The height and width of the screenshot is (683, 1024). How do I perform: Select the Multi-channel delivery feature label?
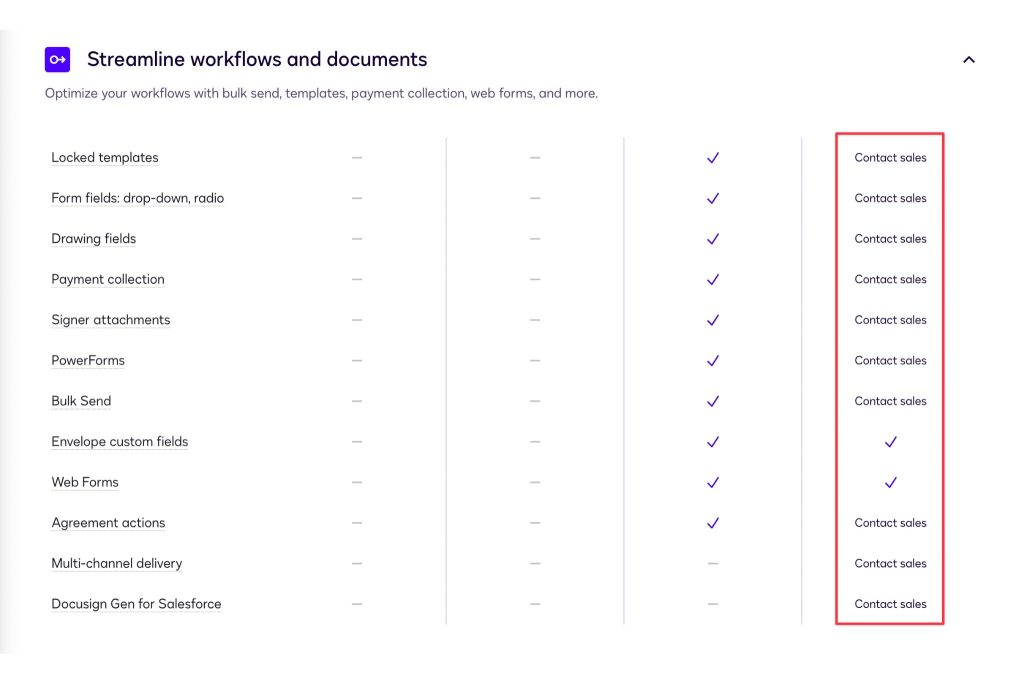(117, 564)
